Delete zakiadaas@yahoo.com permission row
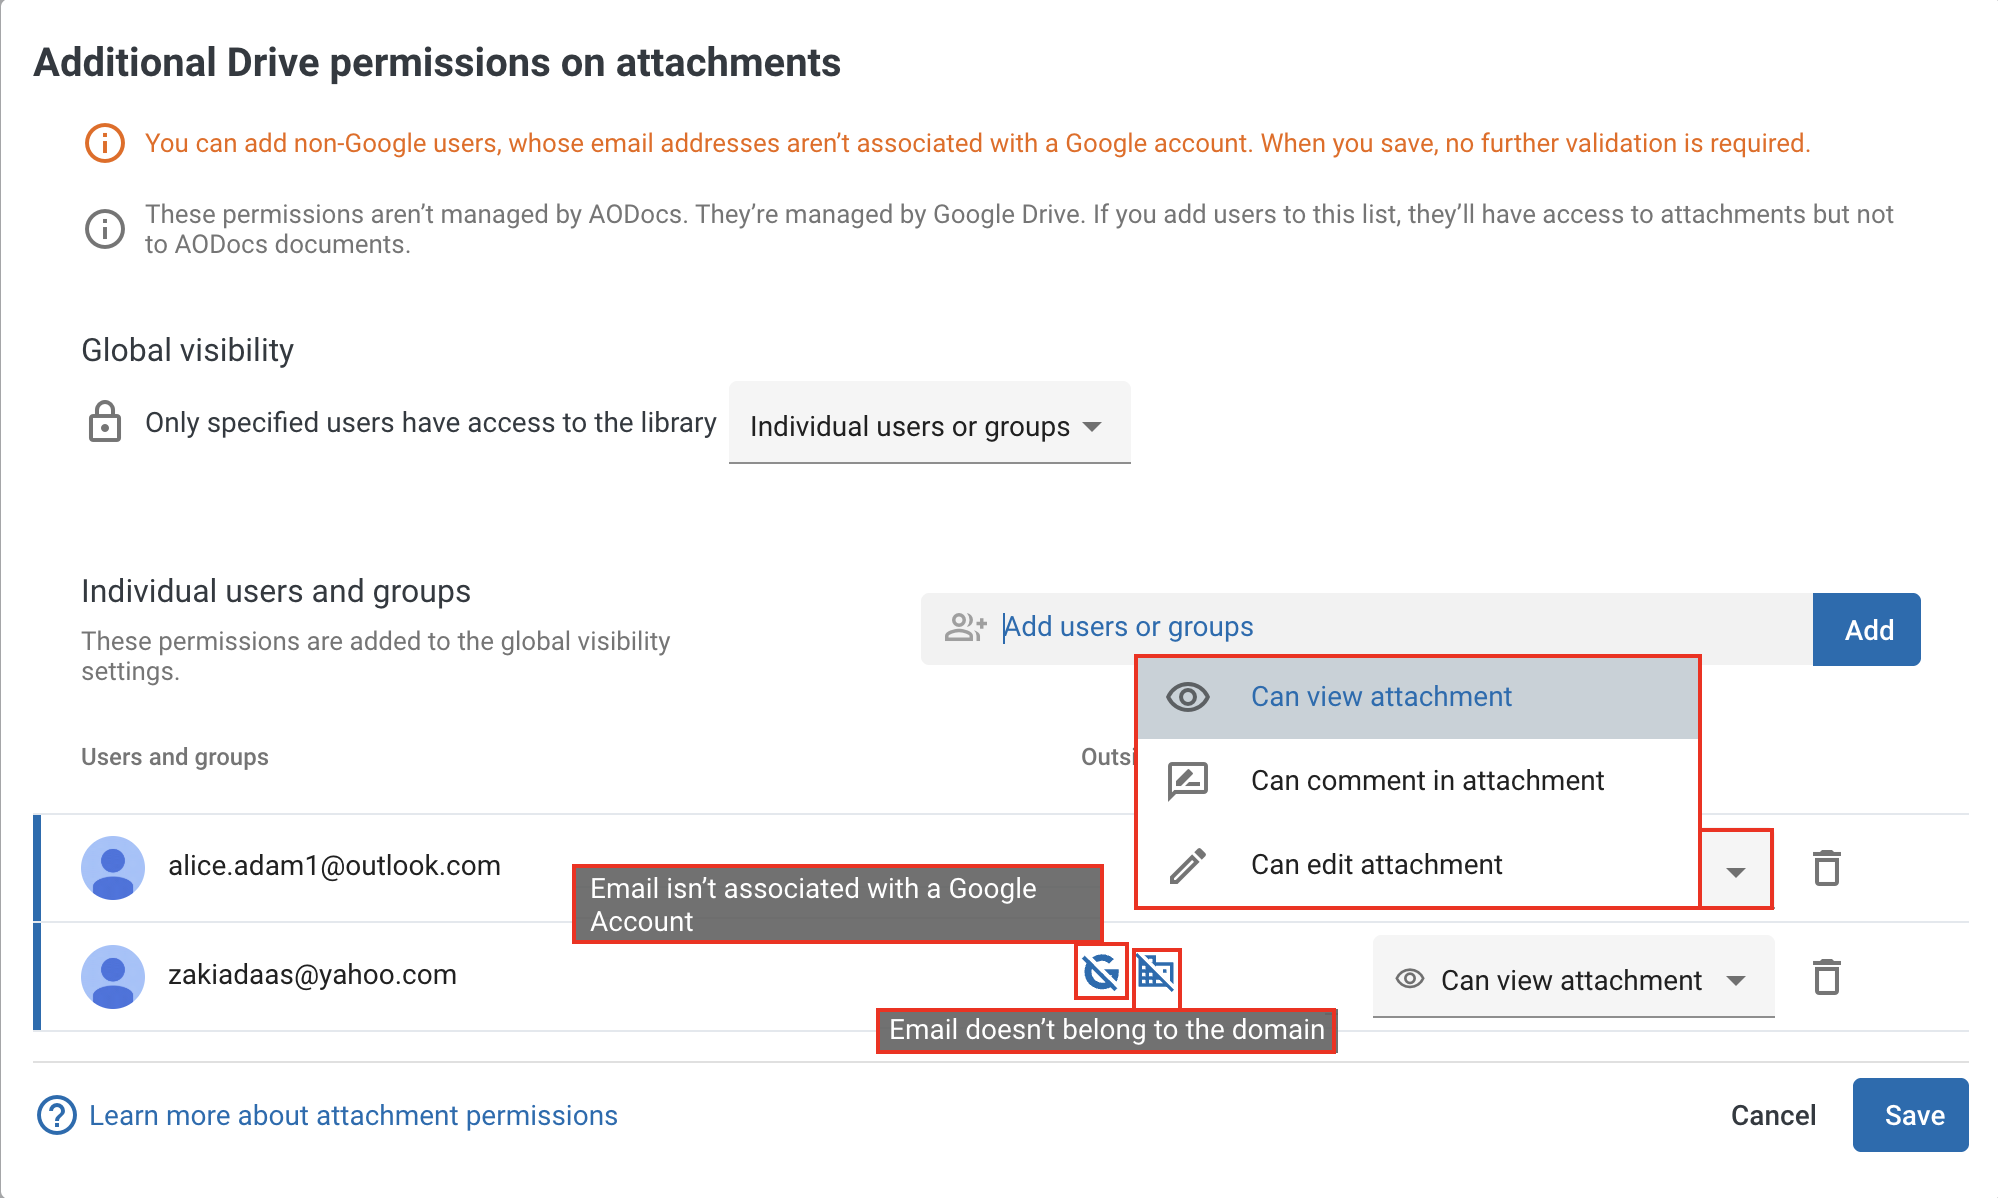Screen dimensions: 1998x1198 (1826, 977)
